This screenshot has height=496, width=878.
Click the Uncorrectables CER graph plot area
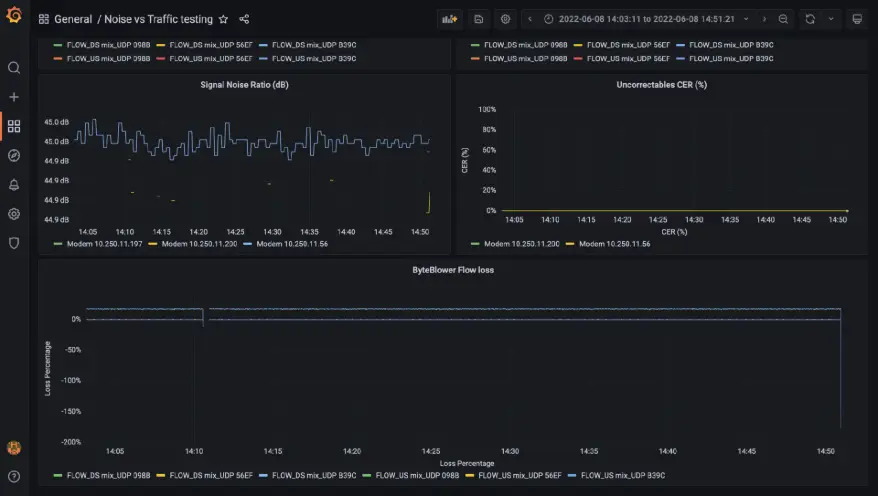click(x=675, y=160)
